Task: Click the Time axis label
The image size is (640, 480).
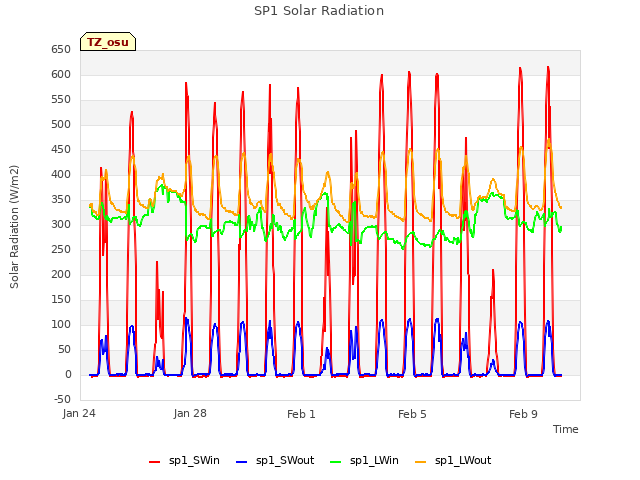Action: tap(565, 429)
